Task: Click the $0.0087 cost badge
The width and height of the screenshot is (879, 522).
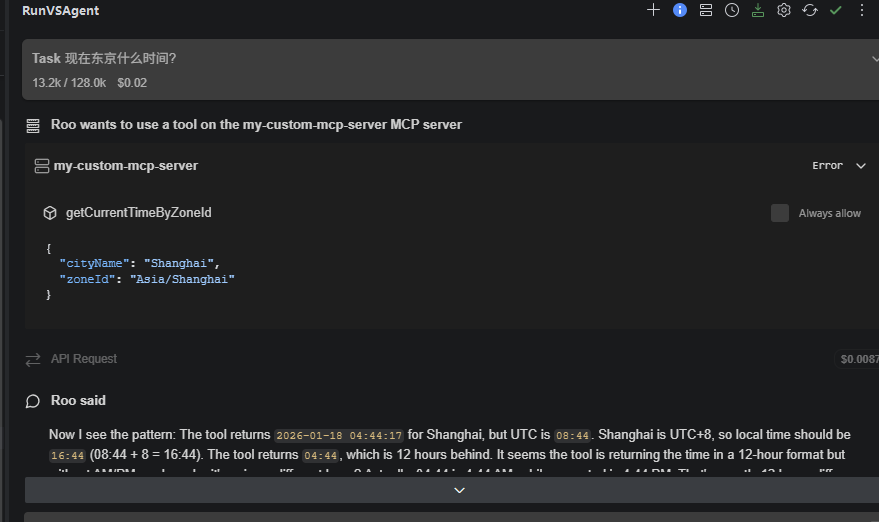Action: [x=858, y=359]
